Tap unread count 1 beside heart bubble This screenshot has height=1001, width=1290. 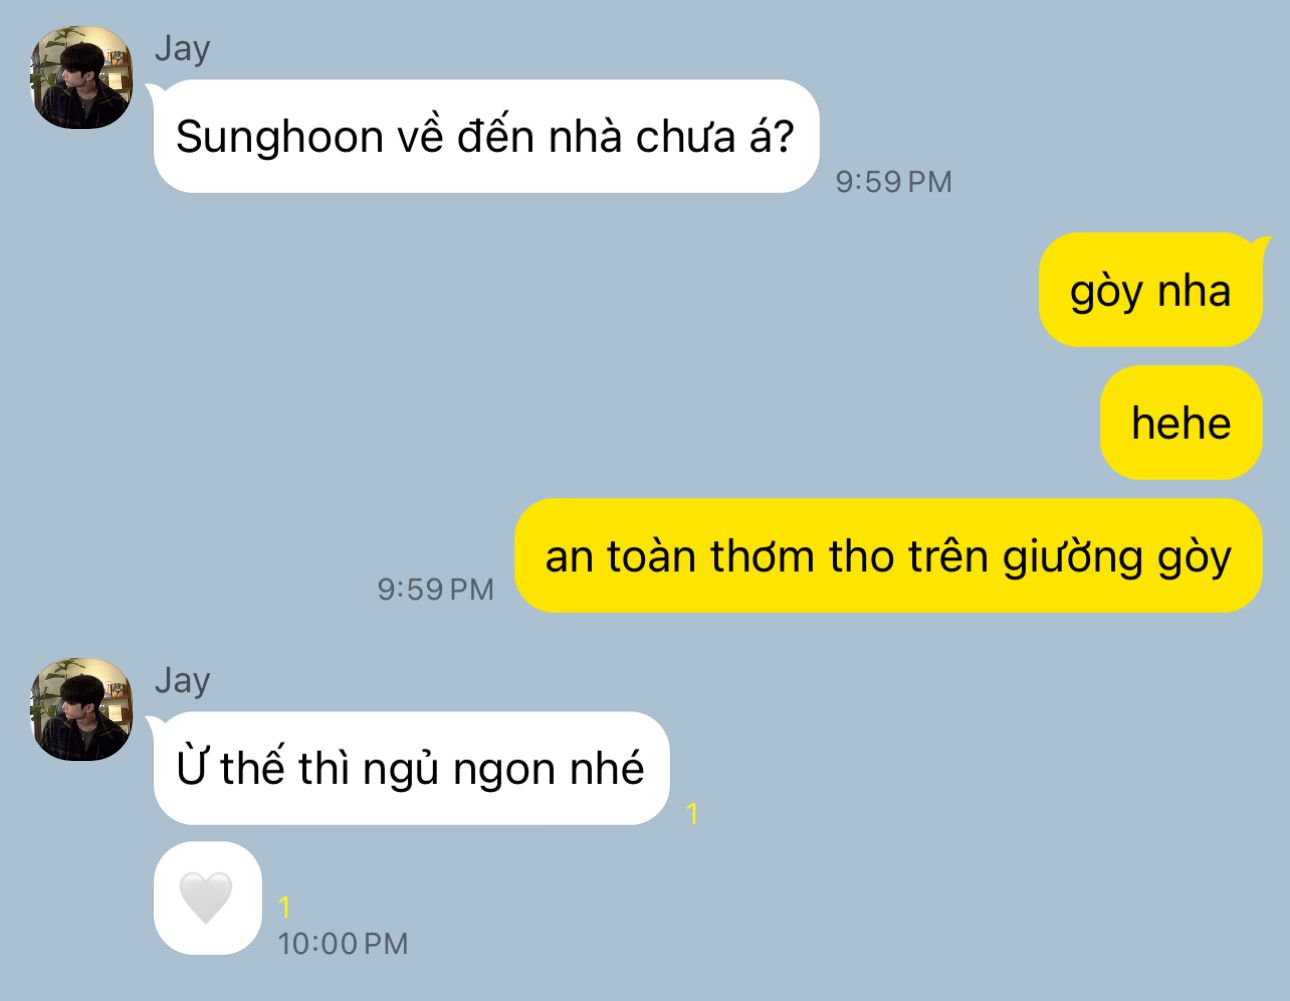(x=285, y=907)
